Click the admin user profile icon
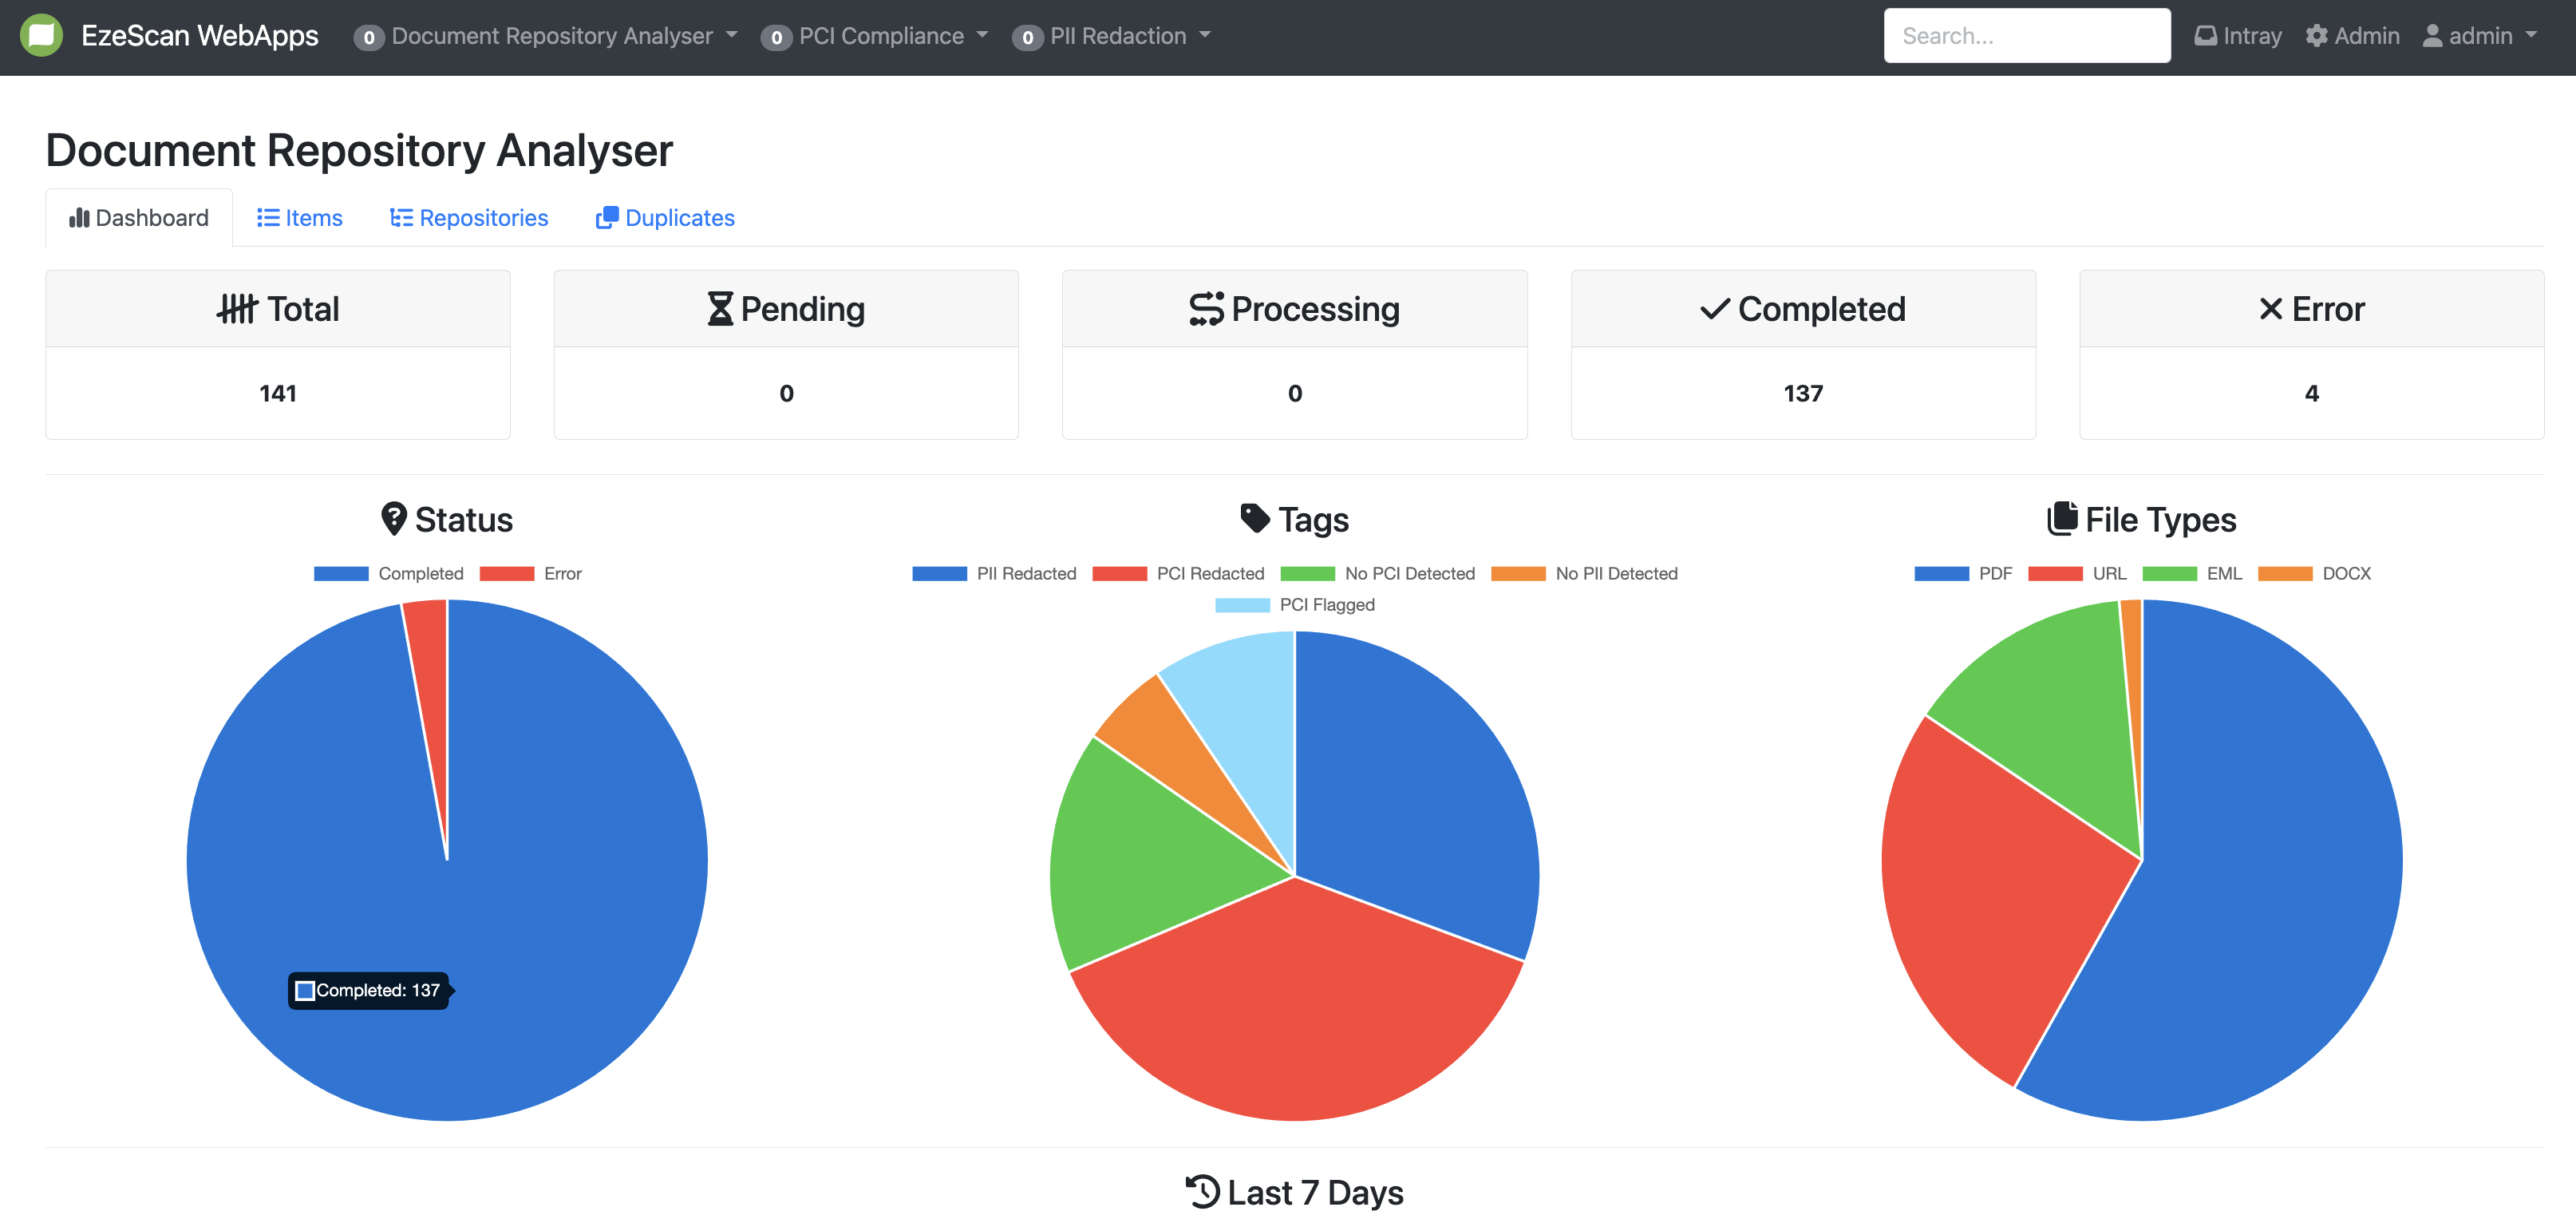The height and width of the screenshot is (1215, 2576). point(2432,36)
